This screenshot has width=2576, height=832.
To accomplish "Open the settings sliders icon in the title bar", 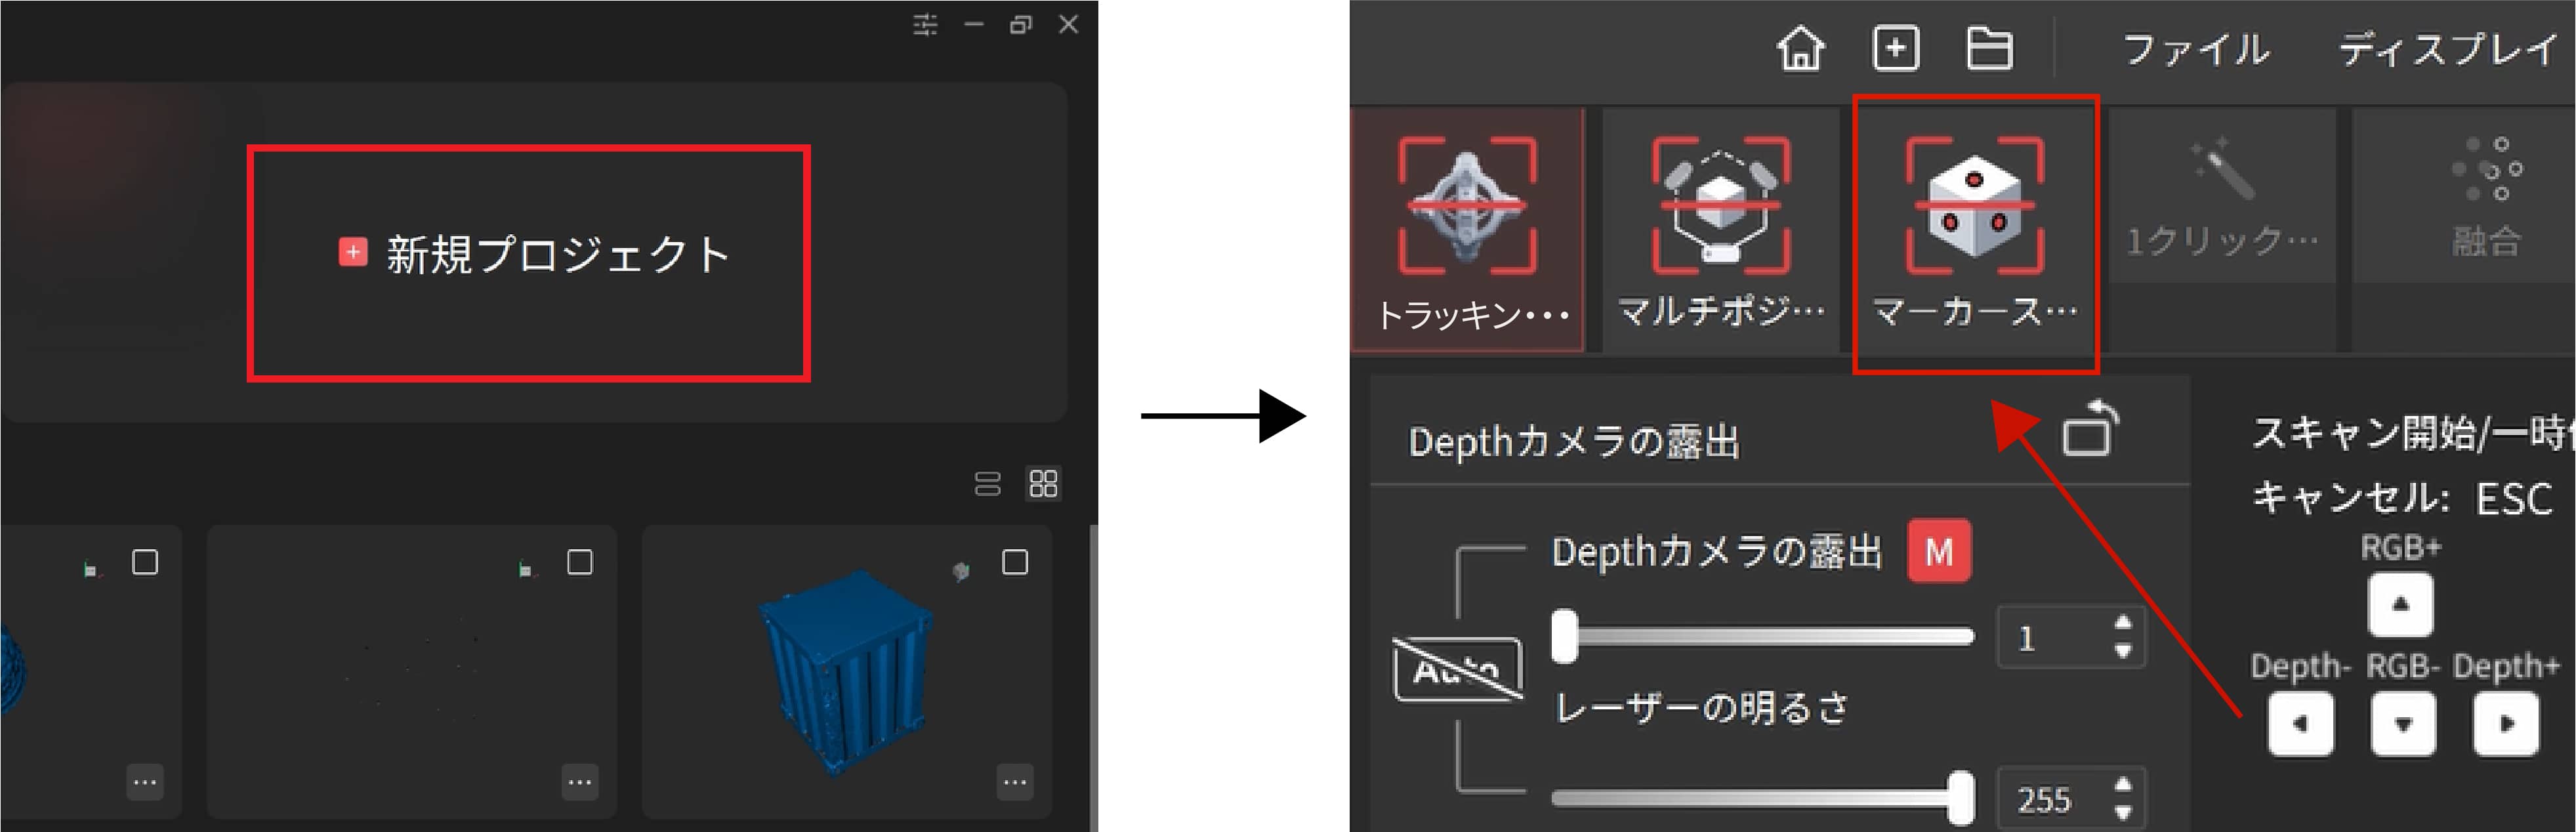I will click(925, 25).
